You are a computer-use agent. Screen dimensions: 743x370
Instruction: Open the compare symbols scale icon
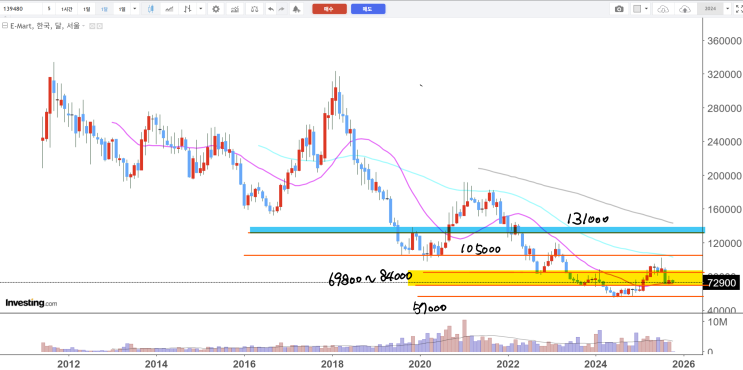coord(255,9)
